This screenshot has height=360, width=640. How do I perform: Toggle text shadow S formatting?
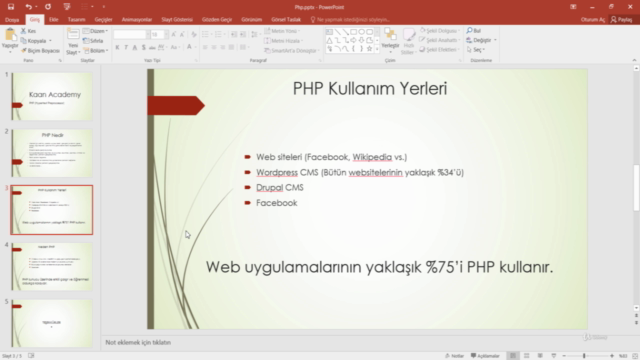pyautogui.click(x=143, y=47)
